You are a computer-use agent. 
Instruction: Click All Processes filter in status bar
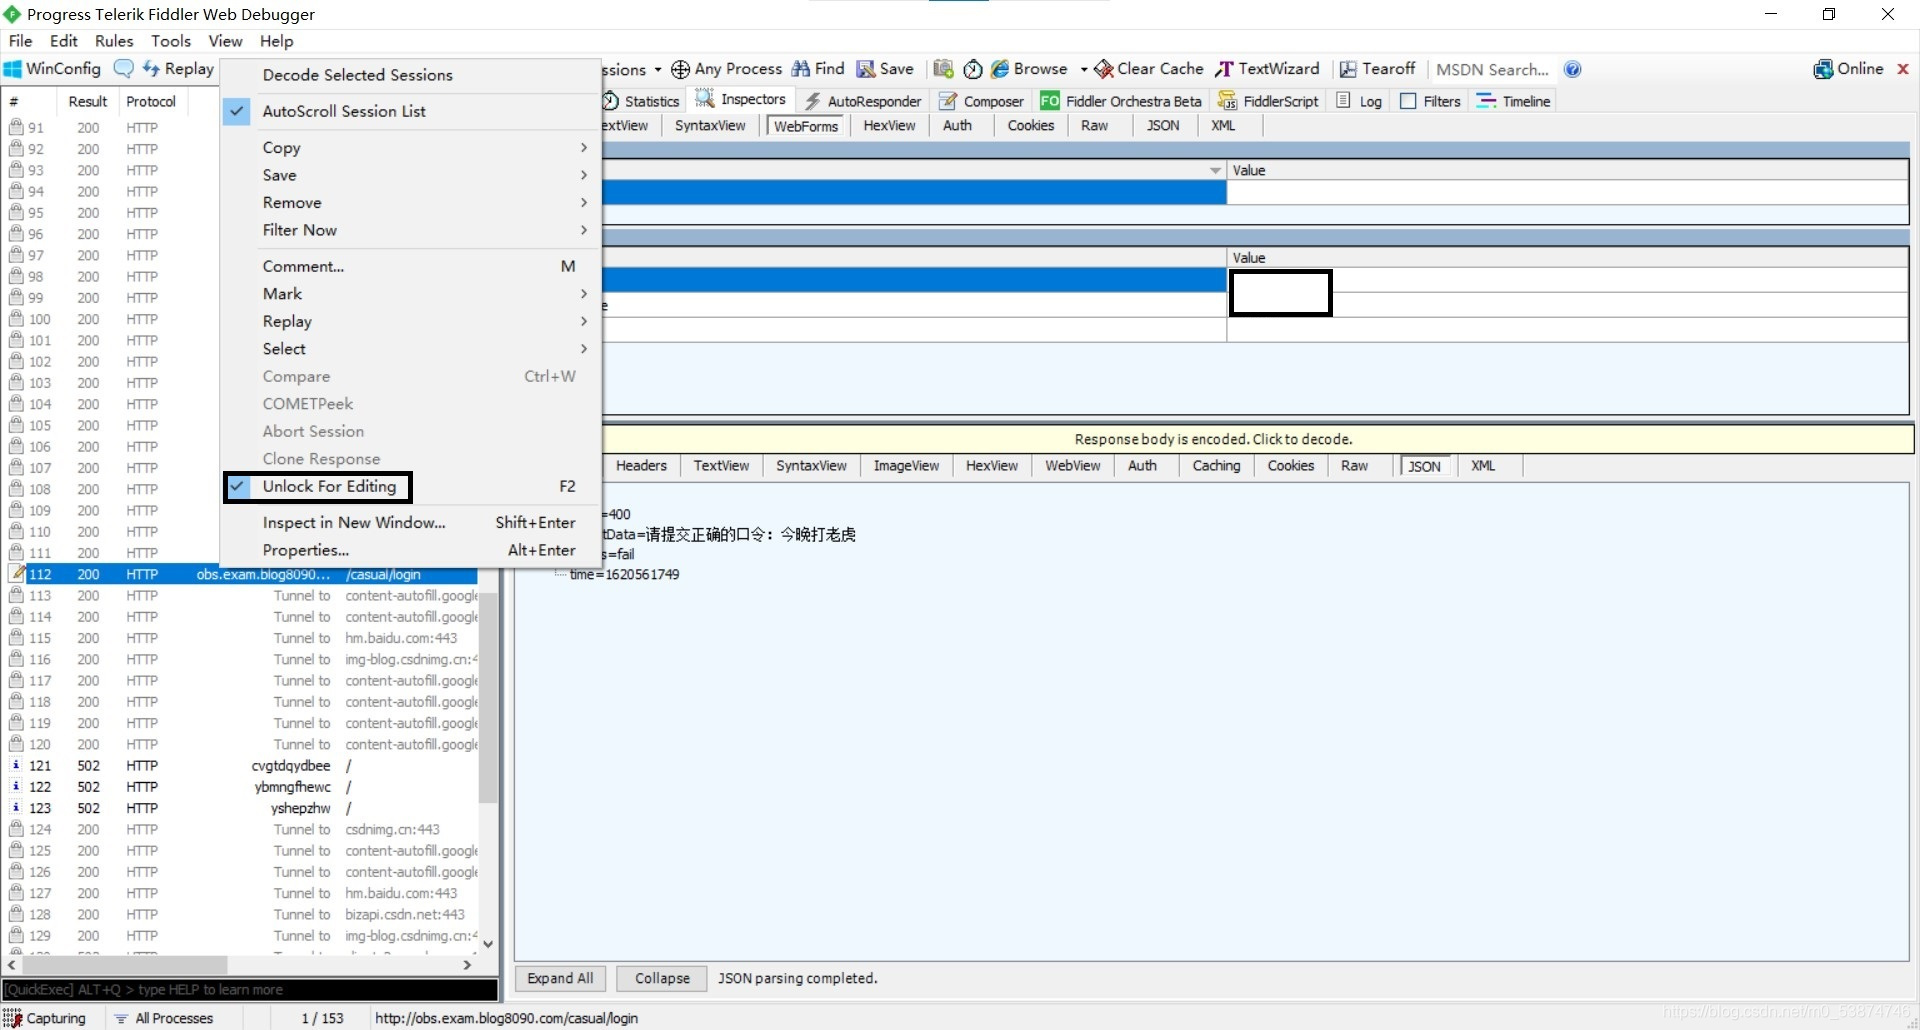point(164,1018)
